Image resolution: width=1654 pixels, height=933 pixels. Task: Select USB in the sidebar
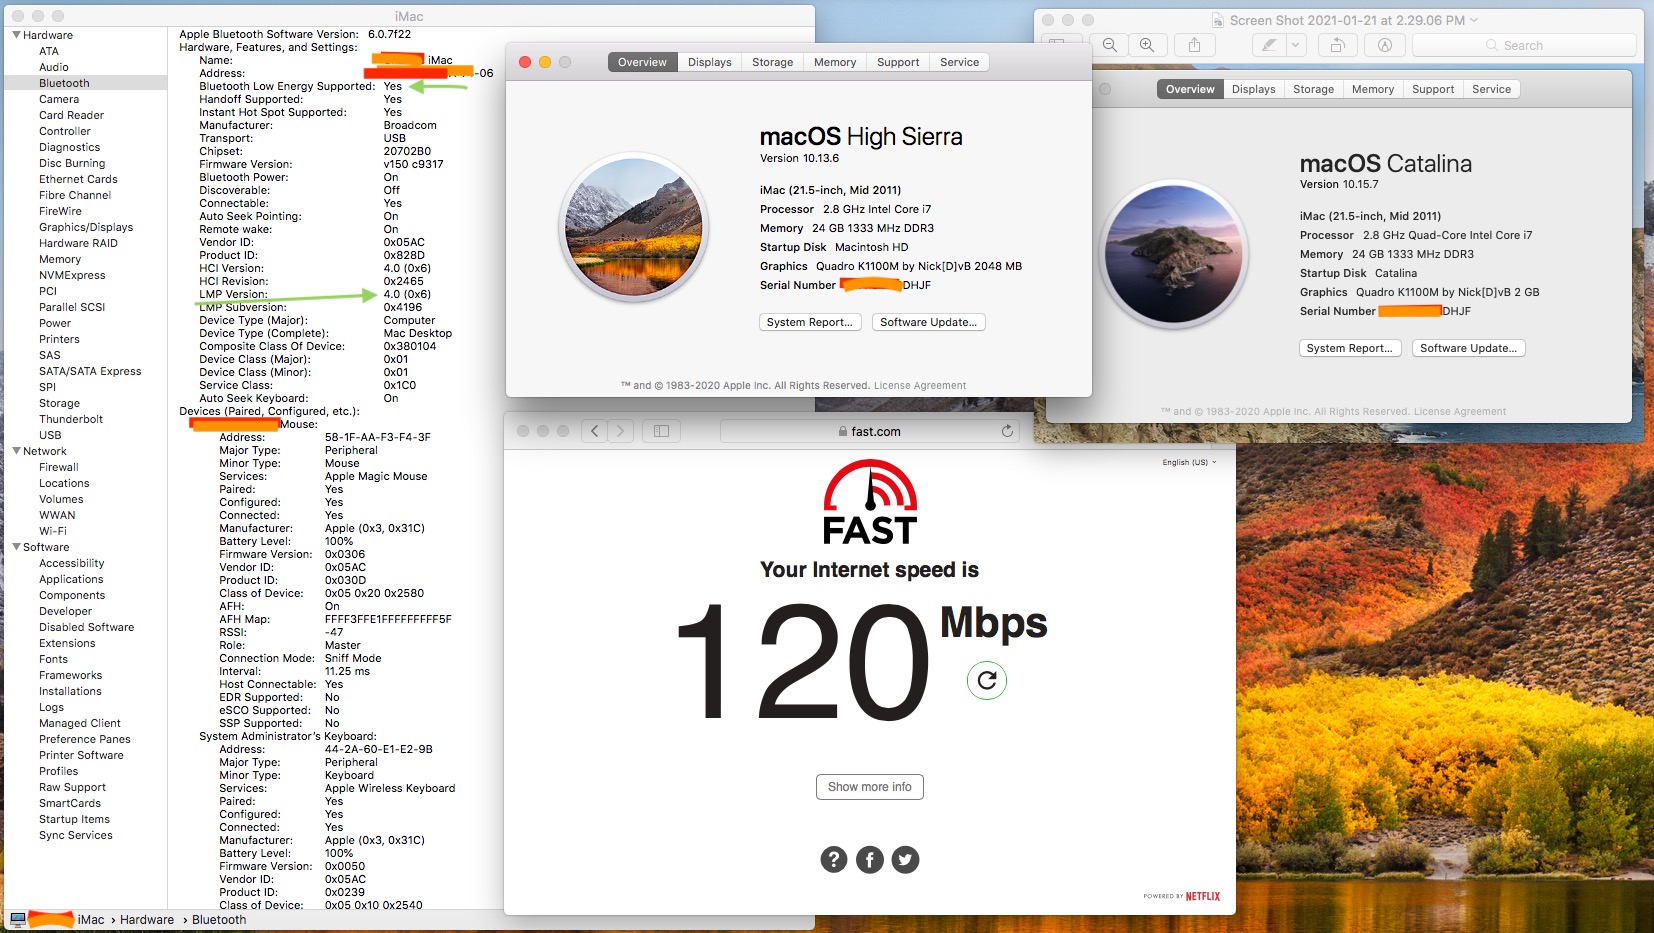(50, 435)
